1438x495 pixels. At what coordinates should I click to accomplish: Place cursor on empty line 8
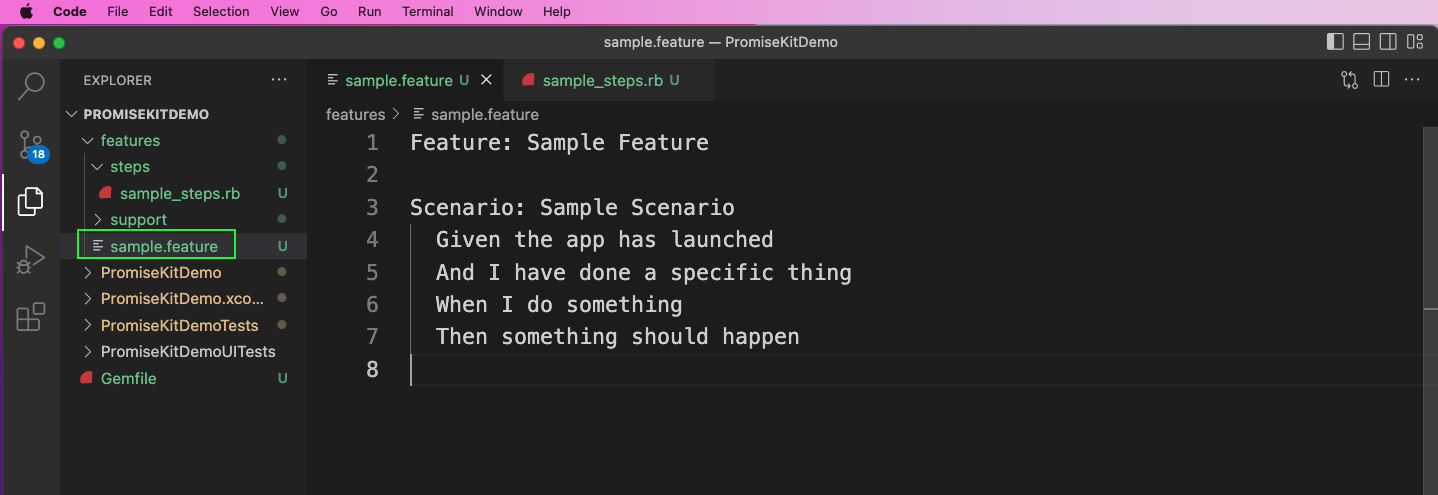point(916,369)
